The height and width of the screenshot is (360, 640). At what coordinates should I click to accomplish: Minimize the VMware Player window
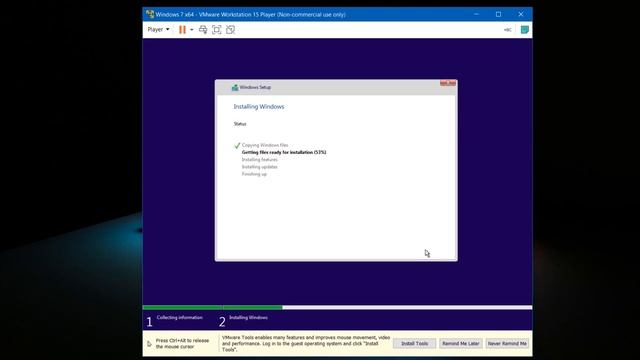476,14
